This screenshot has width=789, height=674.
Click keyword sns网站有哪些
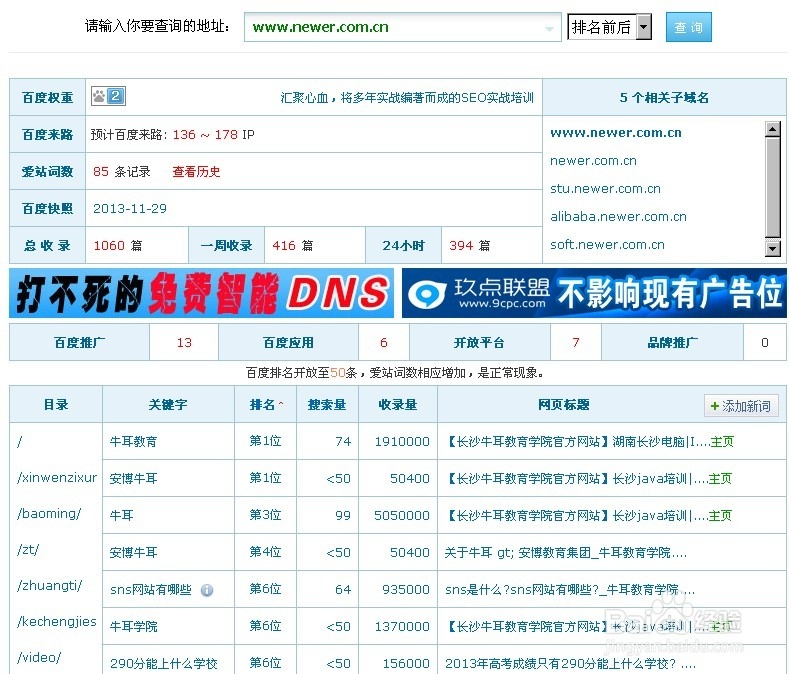click(151, 590)
